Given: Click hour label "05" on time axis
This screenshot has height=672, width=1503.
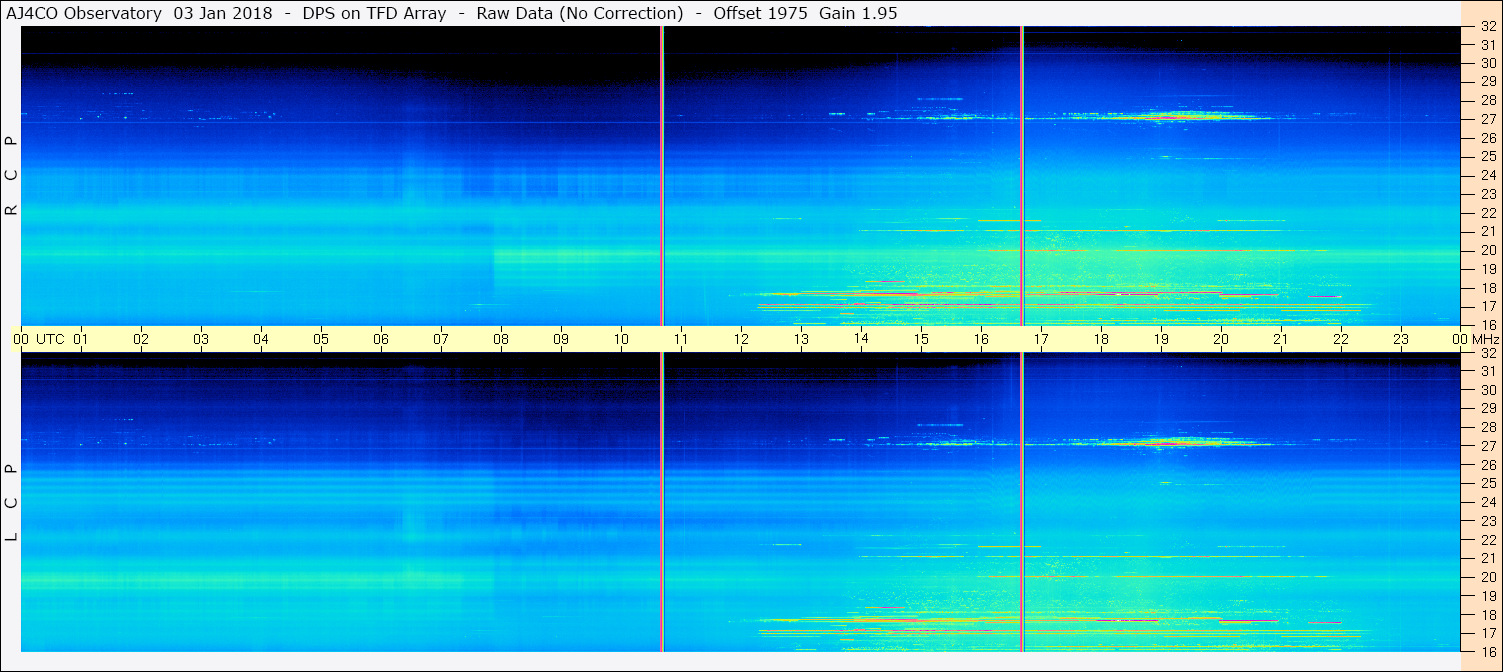Looking at the screenshot, I should coord(321,339).
